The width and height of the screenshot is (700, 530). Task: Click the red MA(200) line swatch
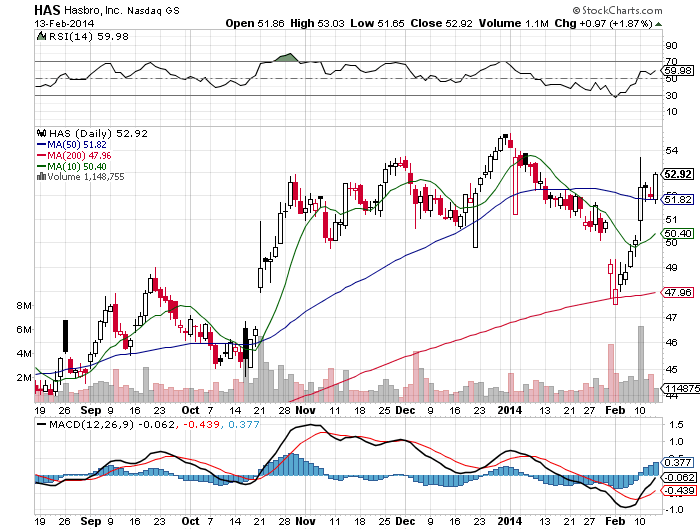42,156
